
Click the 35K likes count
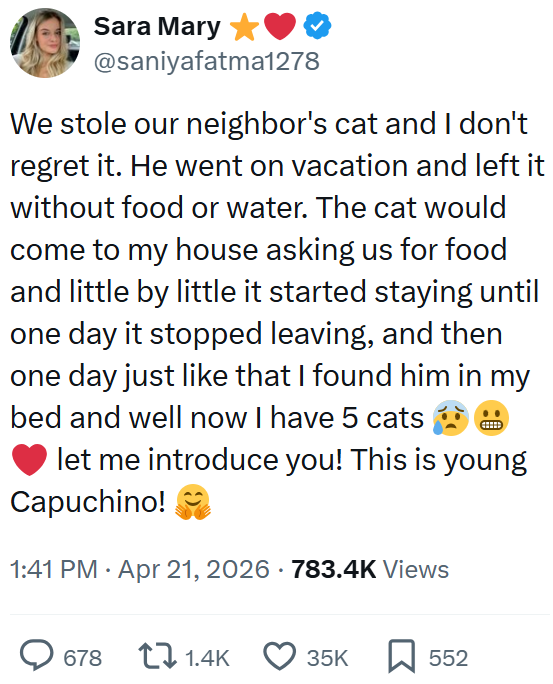point(328,658)
